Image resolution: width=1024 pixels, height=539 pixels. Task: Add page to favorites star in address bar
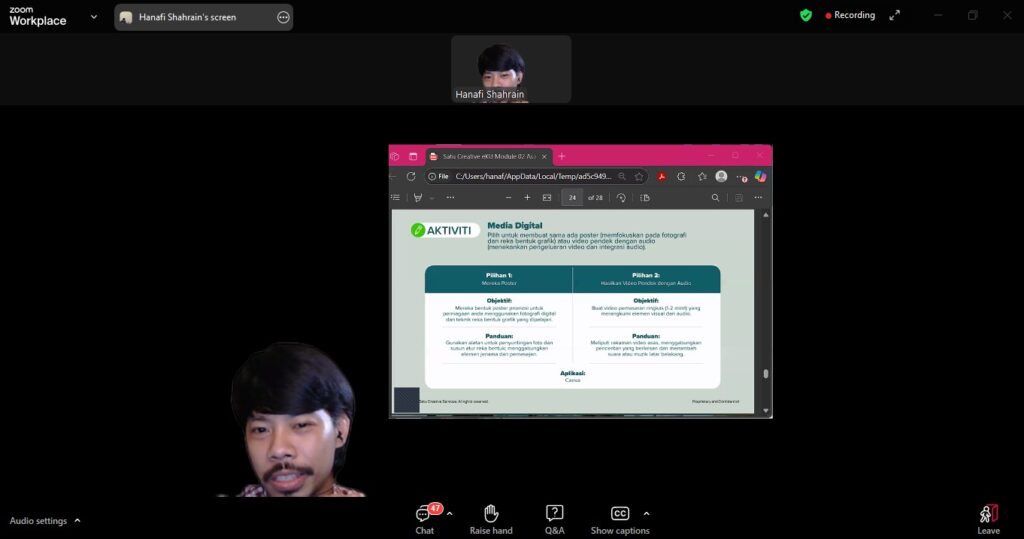pyautogui.click(x=639, y=176)
